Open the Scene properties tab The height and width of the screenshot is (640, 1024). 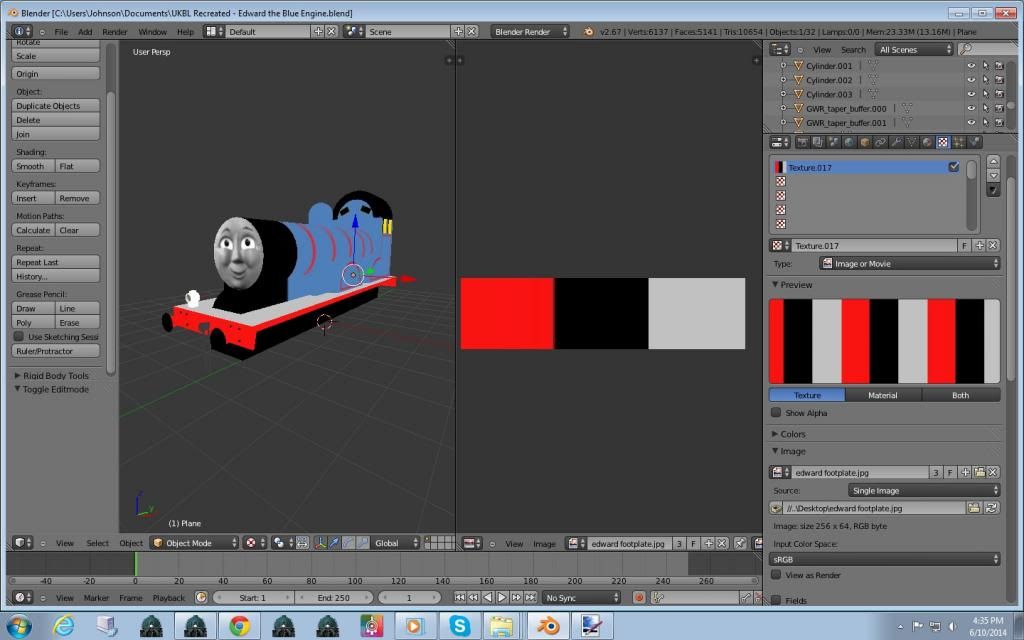tap(833, 142)
